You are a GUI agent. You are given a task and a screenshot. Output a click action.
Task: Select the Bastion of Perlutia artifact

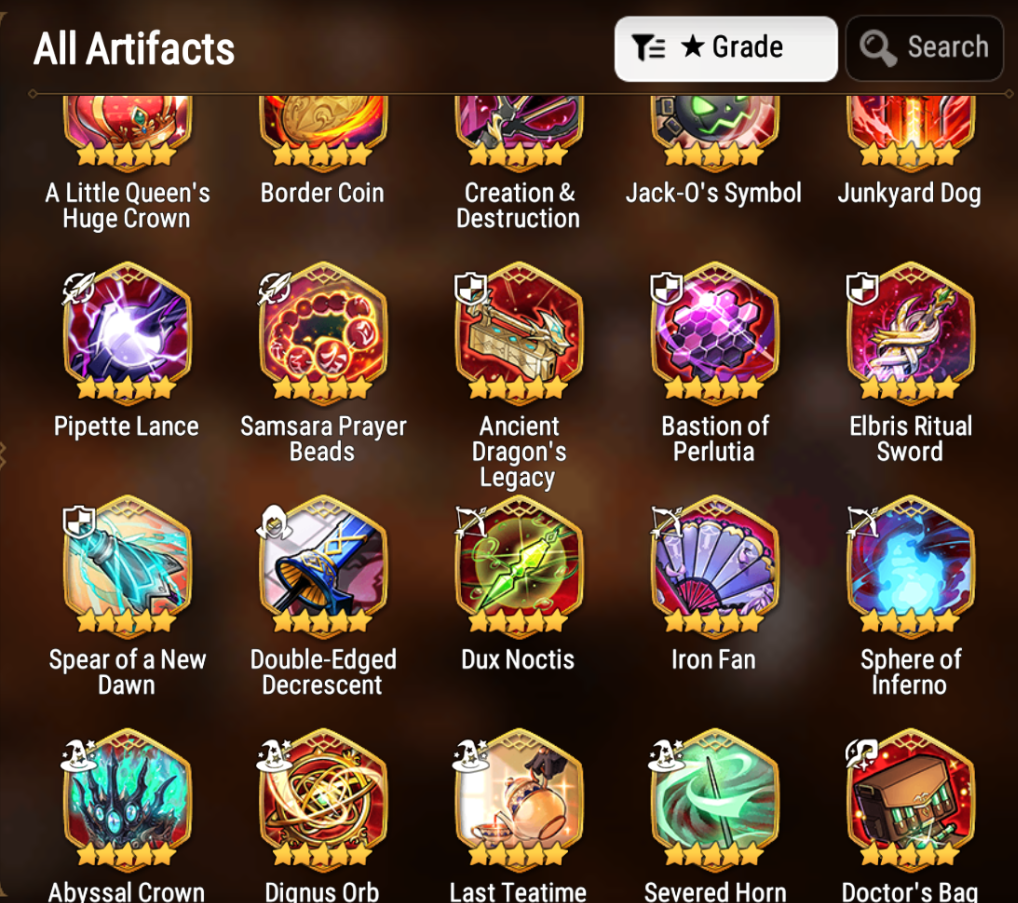click(714, 330)
